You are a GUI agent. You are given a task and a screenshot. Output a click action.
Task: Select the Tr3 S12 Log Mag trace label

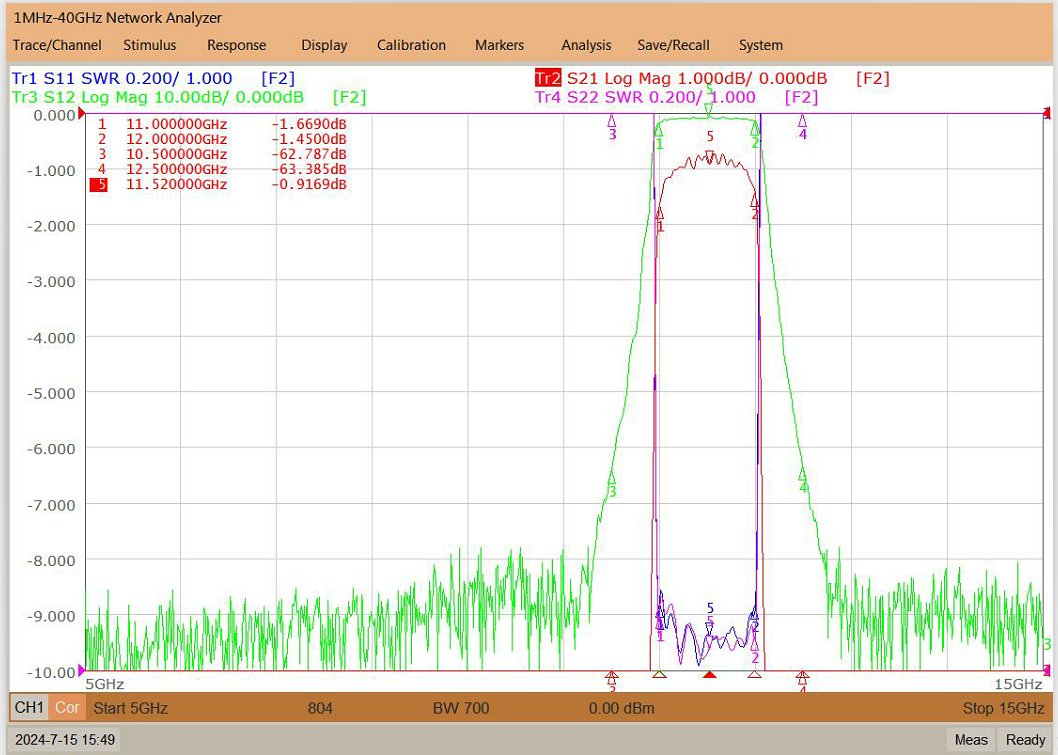click(x=158, y=97)
